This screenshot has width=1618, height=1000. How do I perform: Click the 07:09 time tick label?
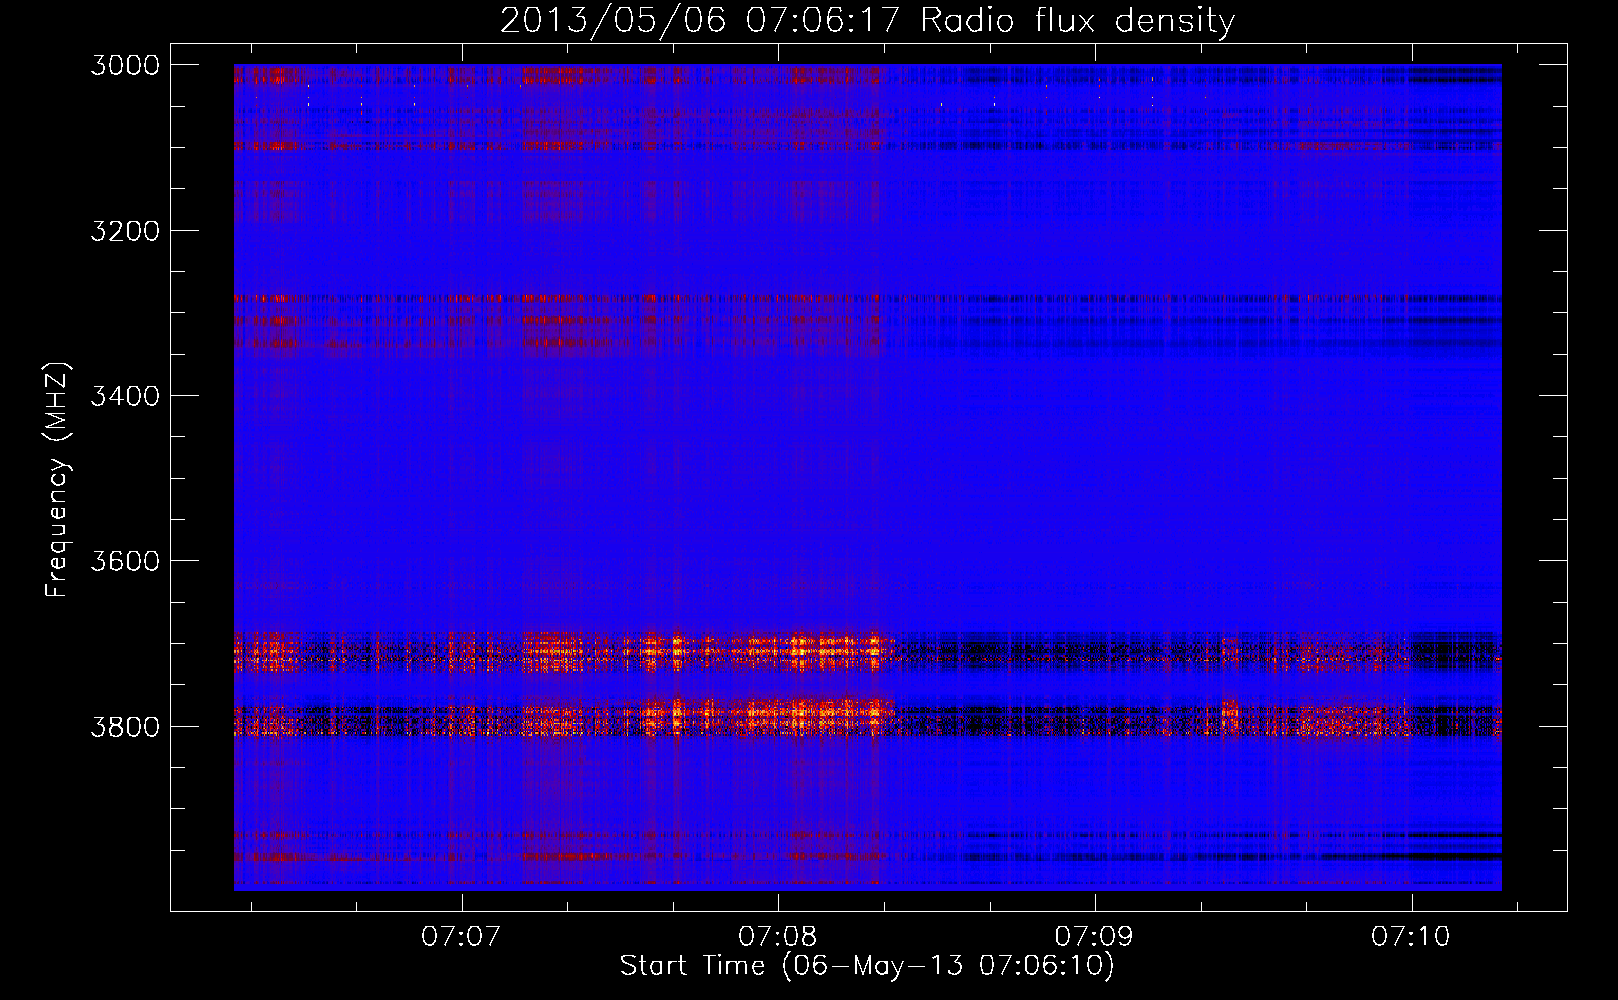tap(1094, 936)
